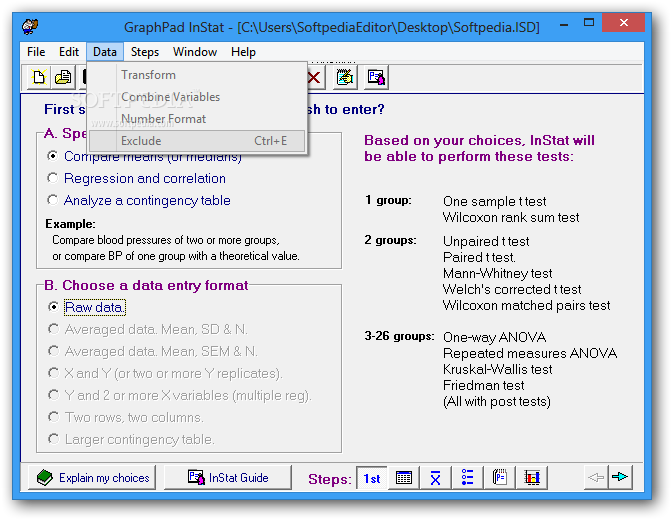Click 'Mann-Whitney test' text
Screen dimensions: 672x520
click(498, 274)
